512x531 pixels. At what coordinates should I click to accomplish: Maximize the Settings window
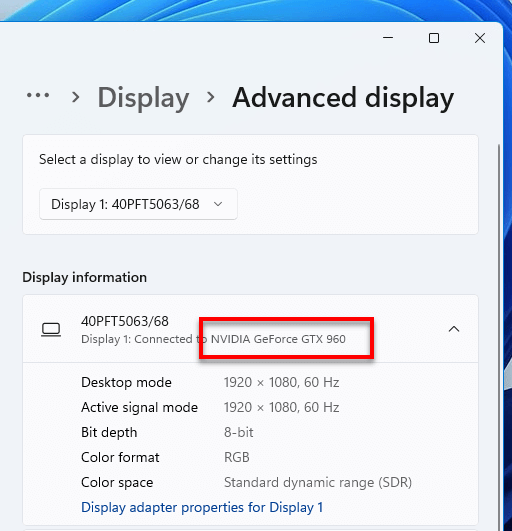pyautogui.click(x=434, y=38)
